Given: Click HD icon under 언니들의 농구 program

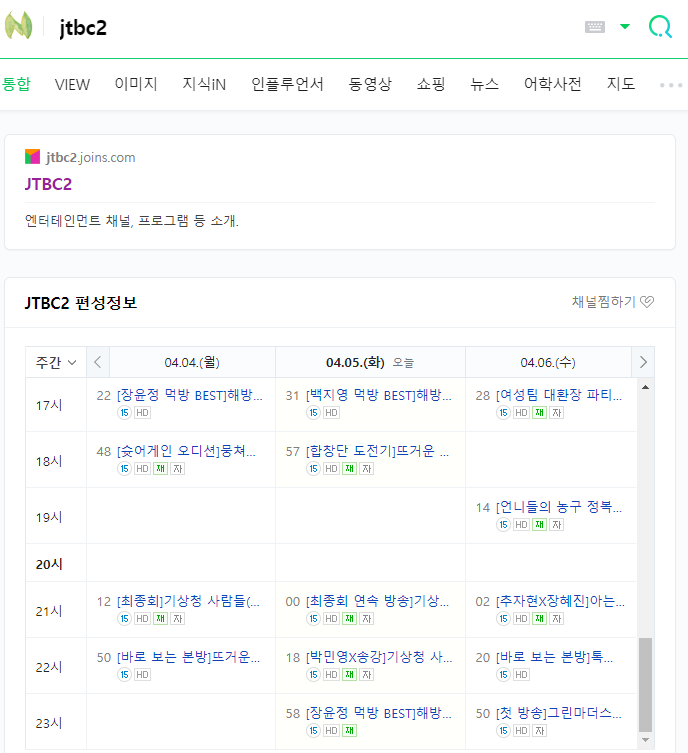Looking at the screenshot, I should coord(521,524).
